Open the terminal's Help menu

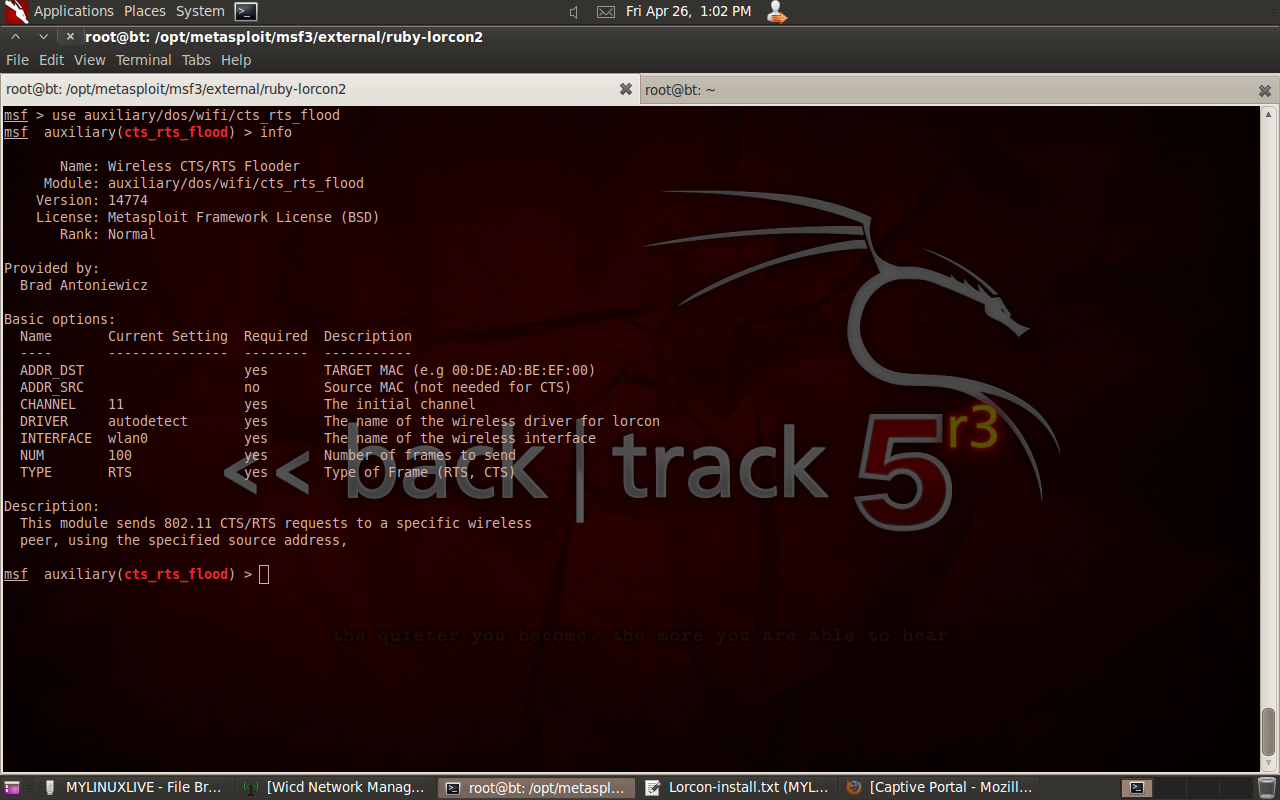[x=236, y=60]
